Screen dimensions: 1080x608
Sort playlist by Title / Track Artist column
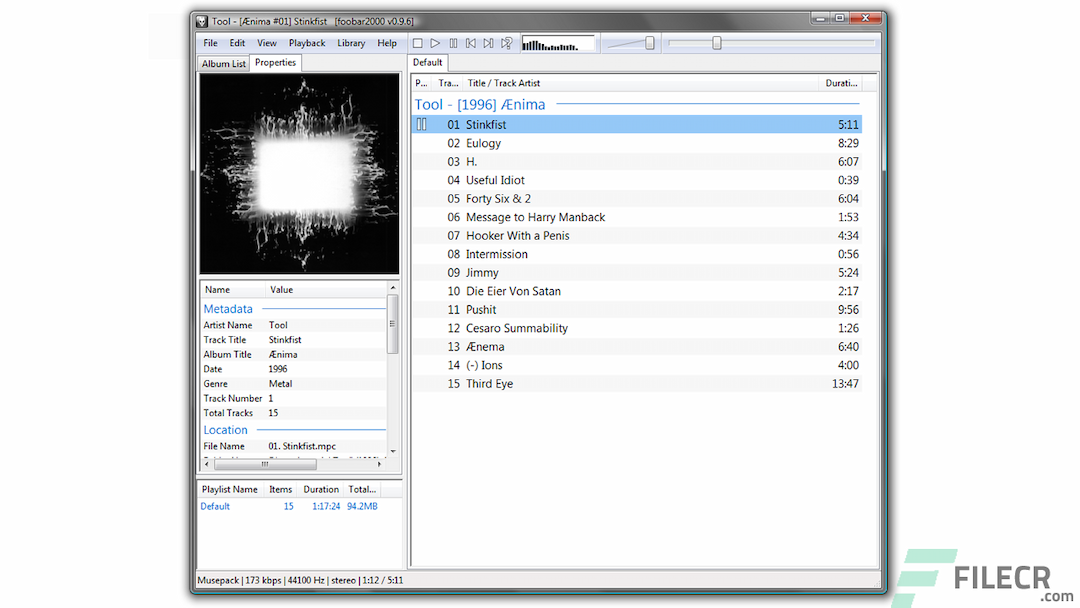(x=504, y=83)
